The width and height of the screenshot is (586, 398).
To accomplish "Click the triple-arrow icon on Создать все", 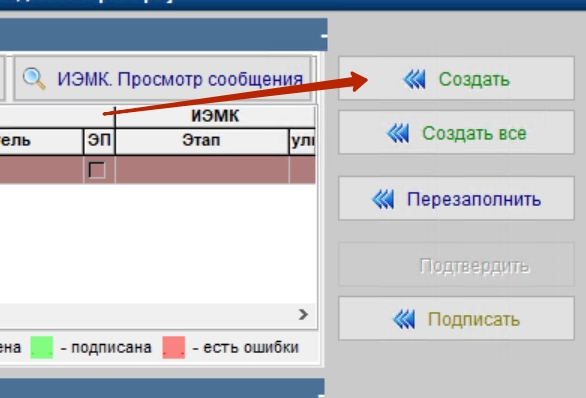I will [398, 133].
